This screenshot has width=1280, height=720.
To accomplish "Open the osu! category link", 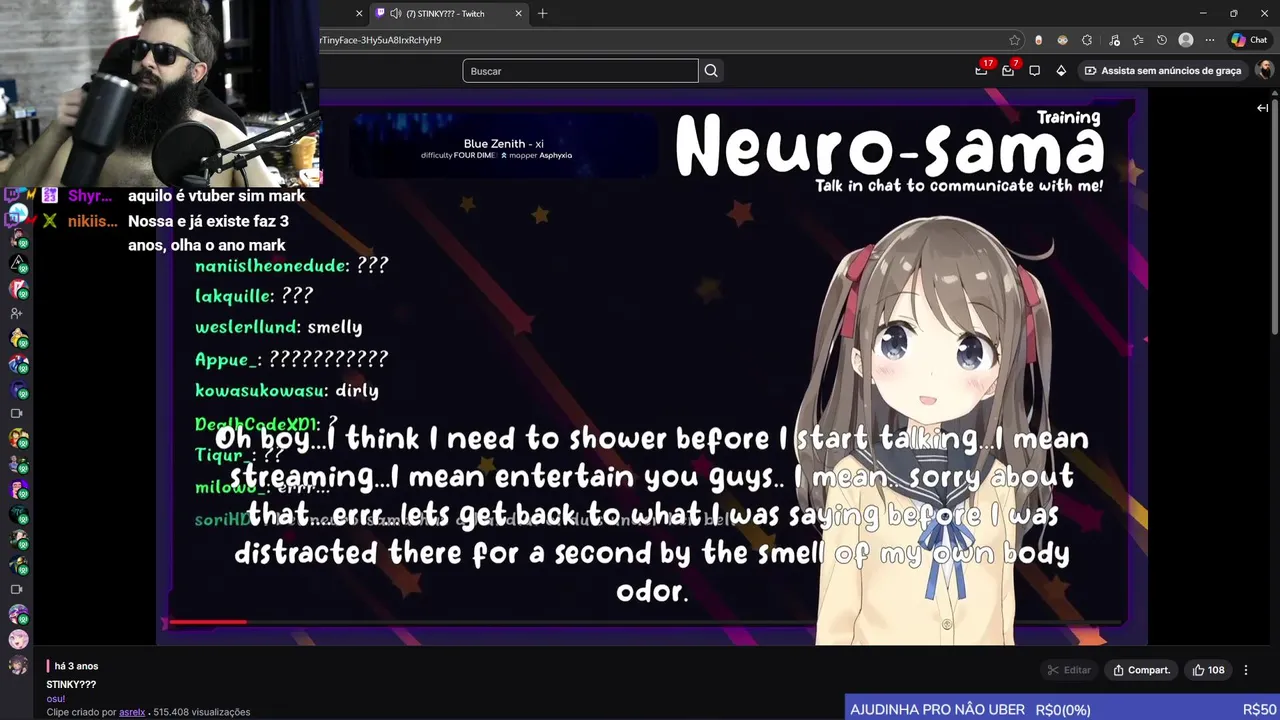I will (x=55, y=699).
